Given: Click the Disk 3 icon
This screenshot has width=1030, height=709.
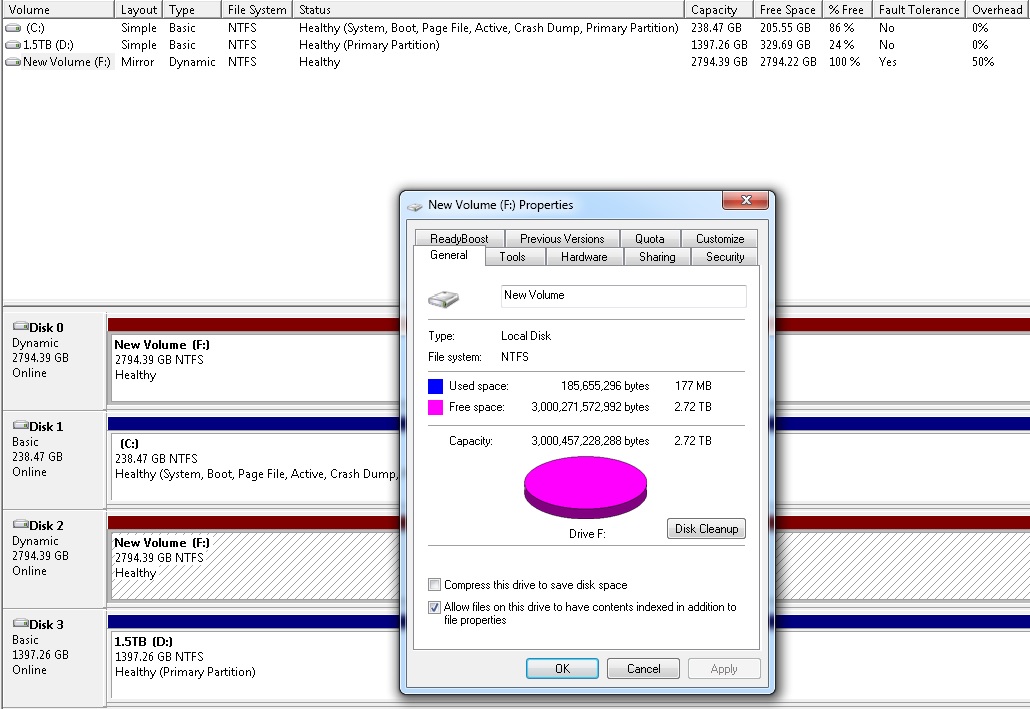Looking at the screenshot, I should pyautogui.click(x=20, y=624).
